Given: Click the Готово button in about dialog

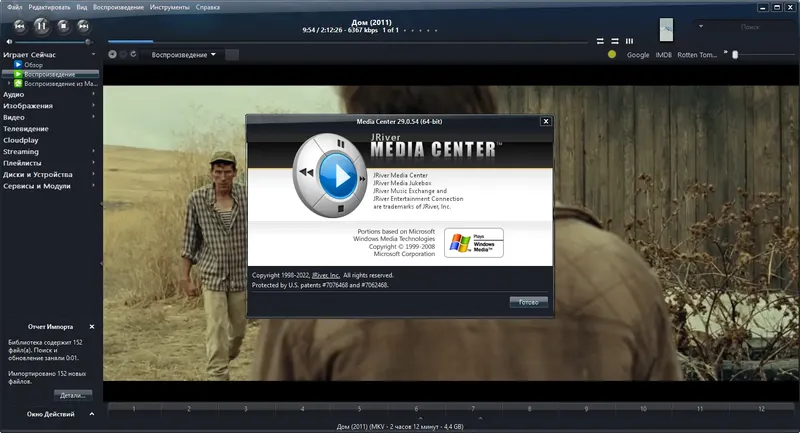Looking at the screenshot, I should tap(529, 302).
